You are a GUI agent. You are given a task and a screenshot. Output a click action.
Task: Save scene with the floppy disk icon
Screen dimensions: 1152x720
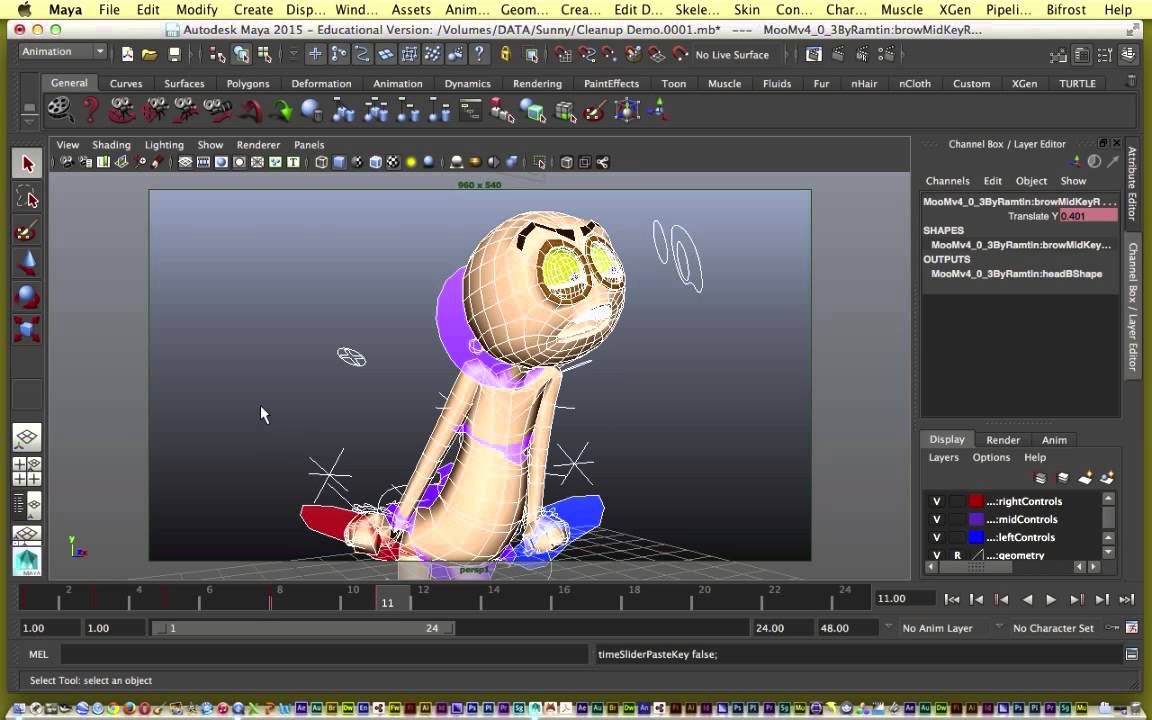tap(174, 54)
